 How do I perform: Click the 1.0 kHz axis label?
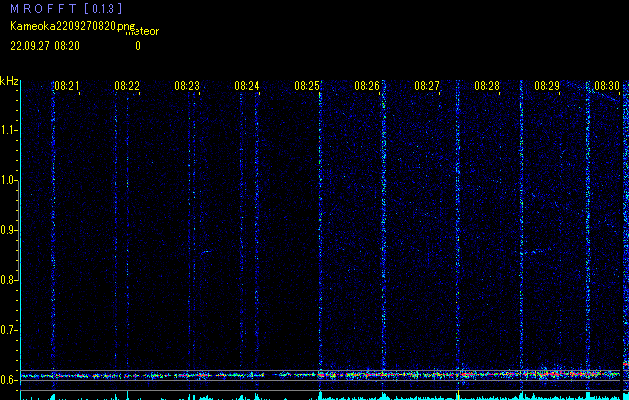click(8, 180)
